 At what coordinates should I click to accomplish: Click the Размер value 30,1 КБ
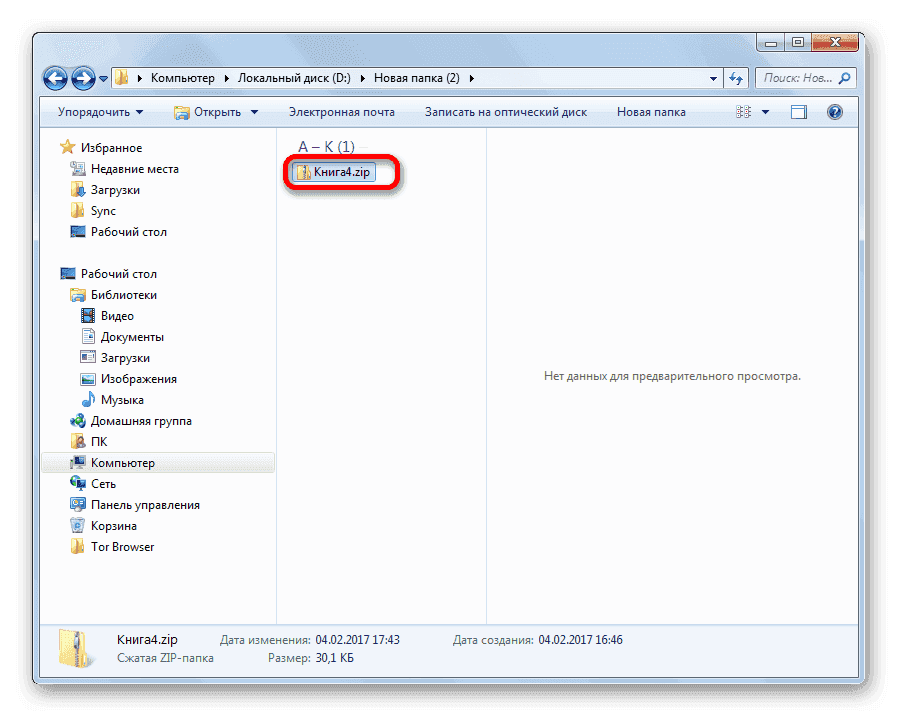[334, 659]
